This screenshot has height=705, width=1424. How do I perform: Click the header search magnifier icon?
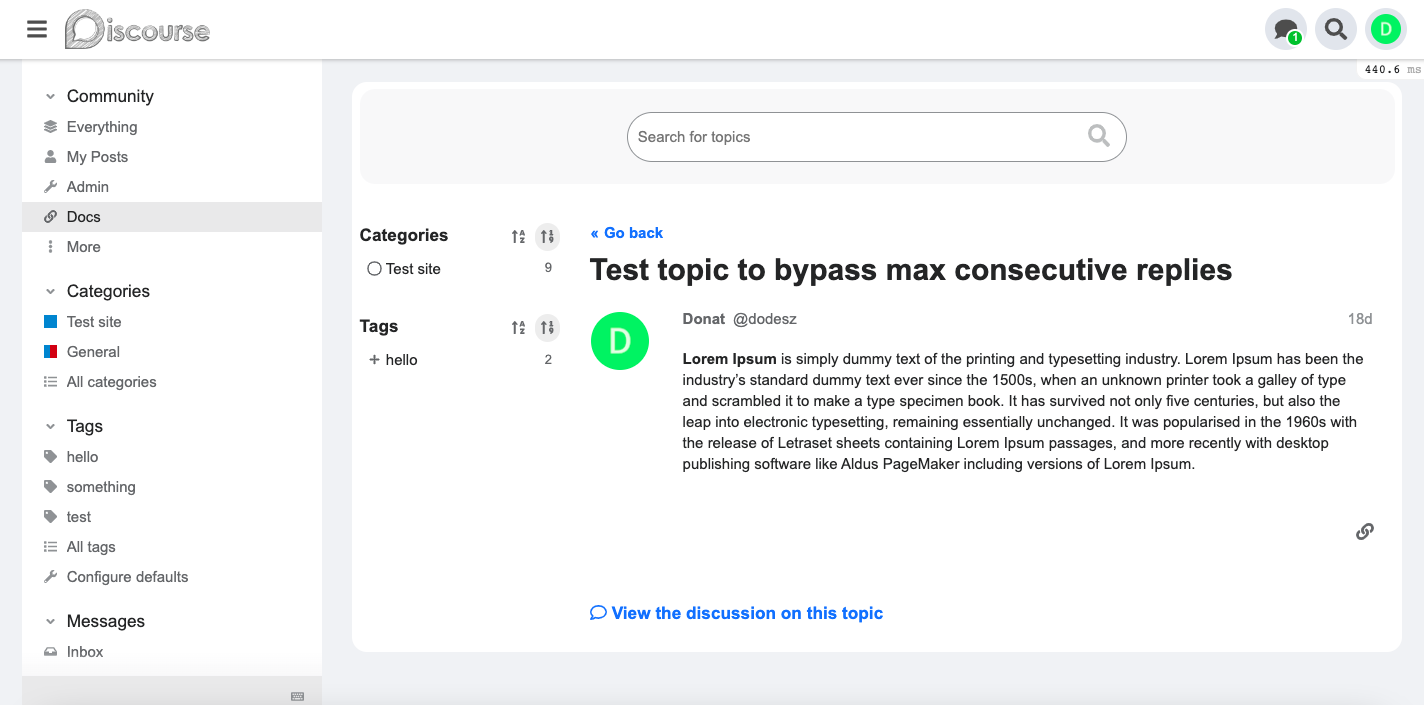(x=1335, y=29)
